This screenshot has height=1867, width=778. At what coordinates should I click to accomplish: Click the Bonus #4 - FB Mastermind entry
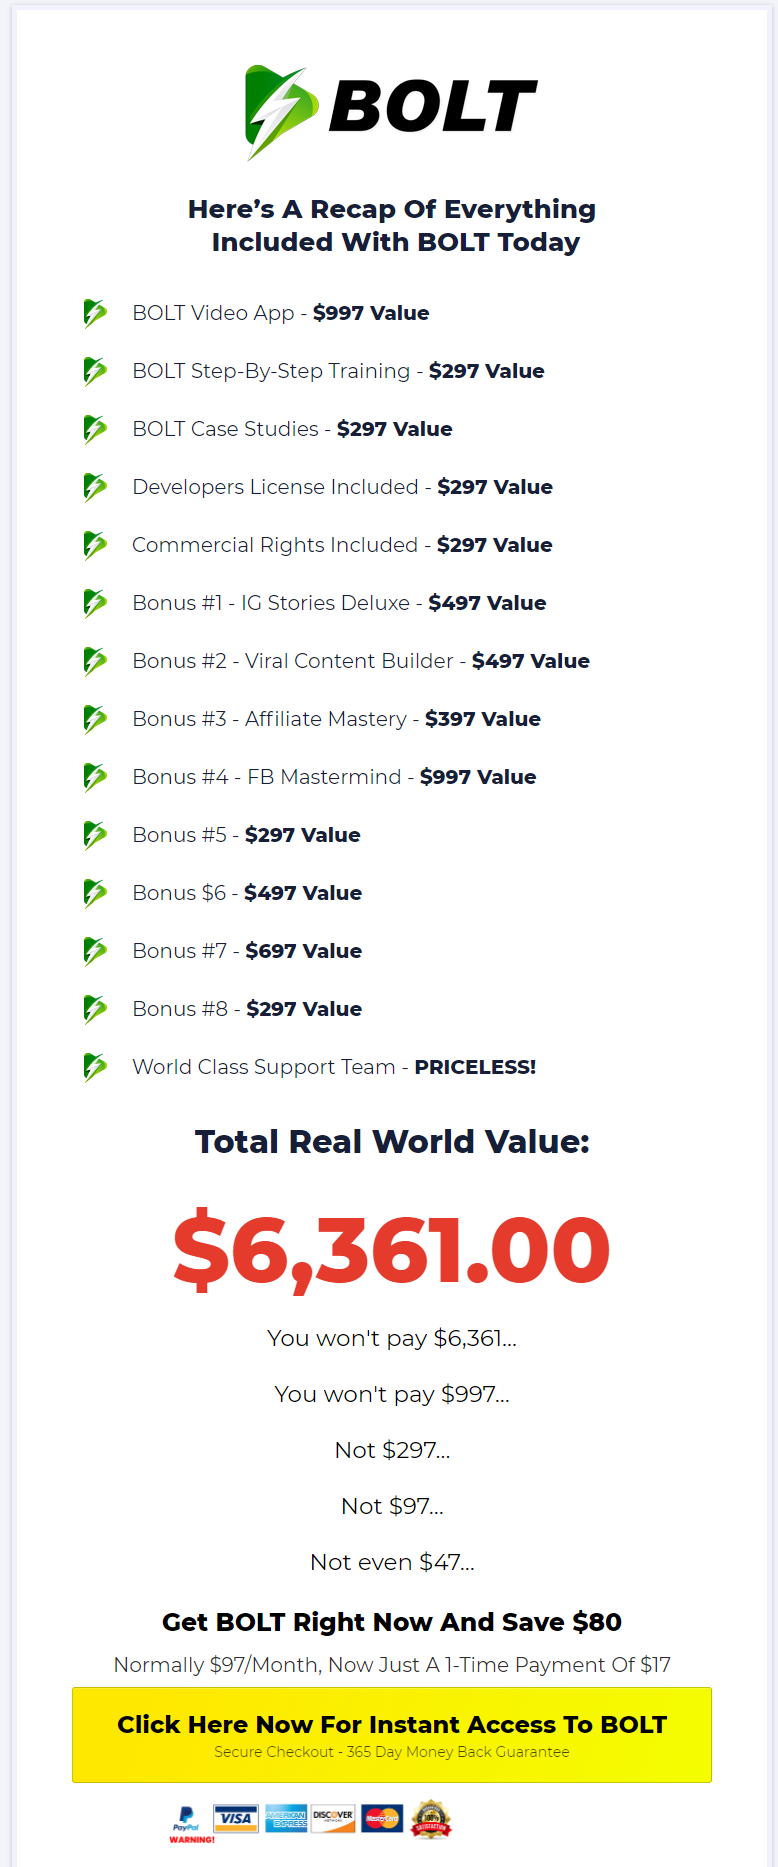[333, 777]
